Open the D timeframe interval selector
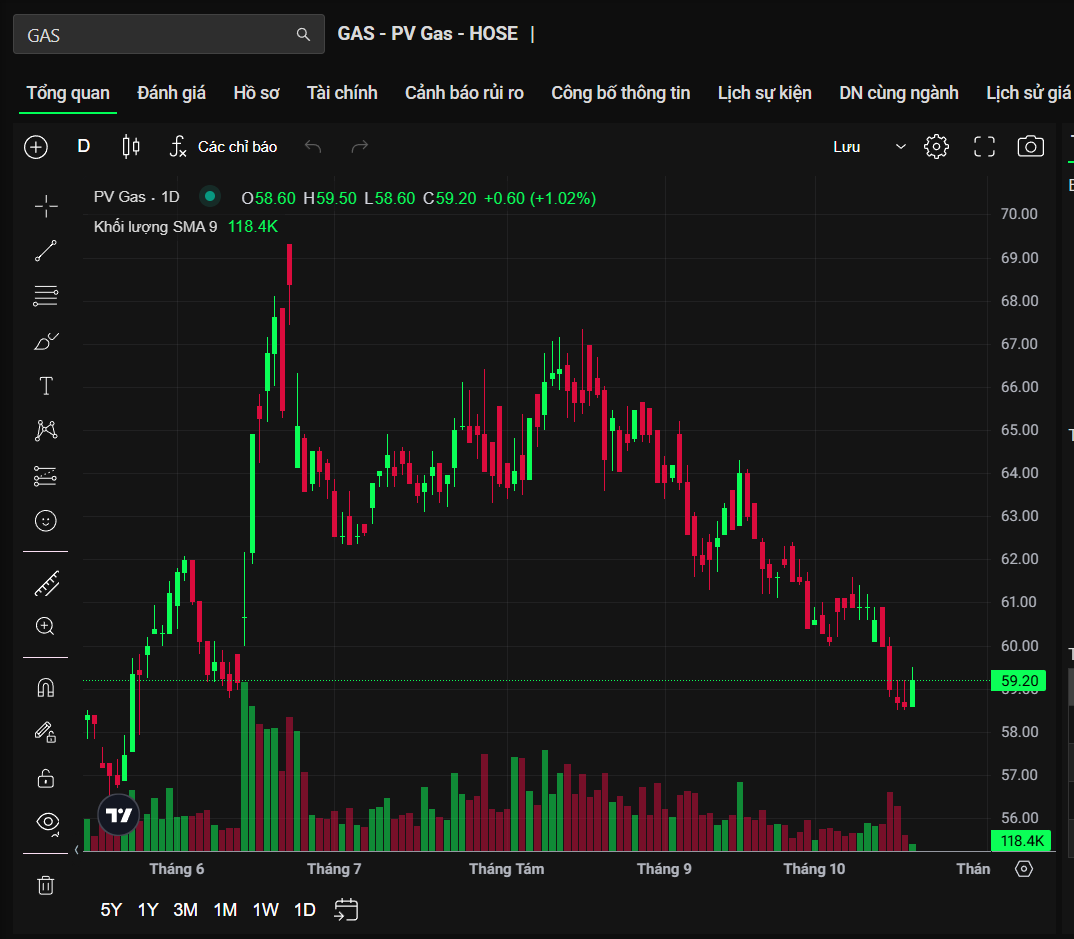Viewport: 1074px width, 939px height. pos(84,147)
